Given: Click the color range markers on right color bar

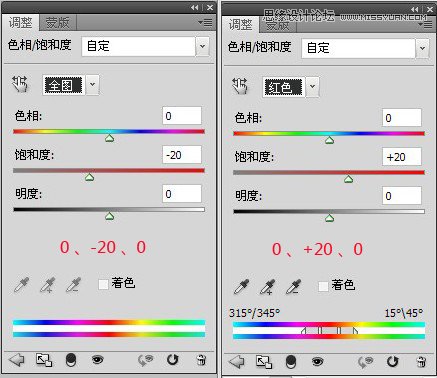Looking at the screenshot, I should point(329,331).
